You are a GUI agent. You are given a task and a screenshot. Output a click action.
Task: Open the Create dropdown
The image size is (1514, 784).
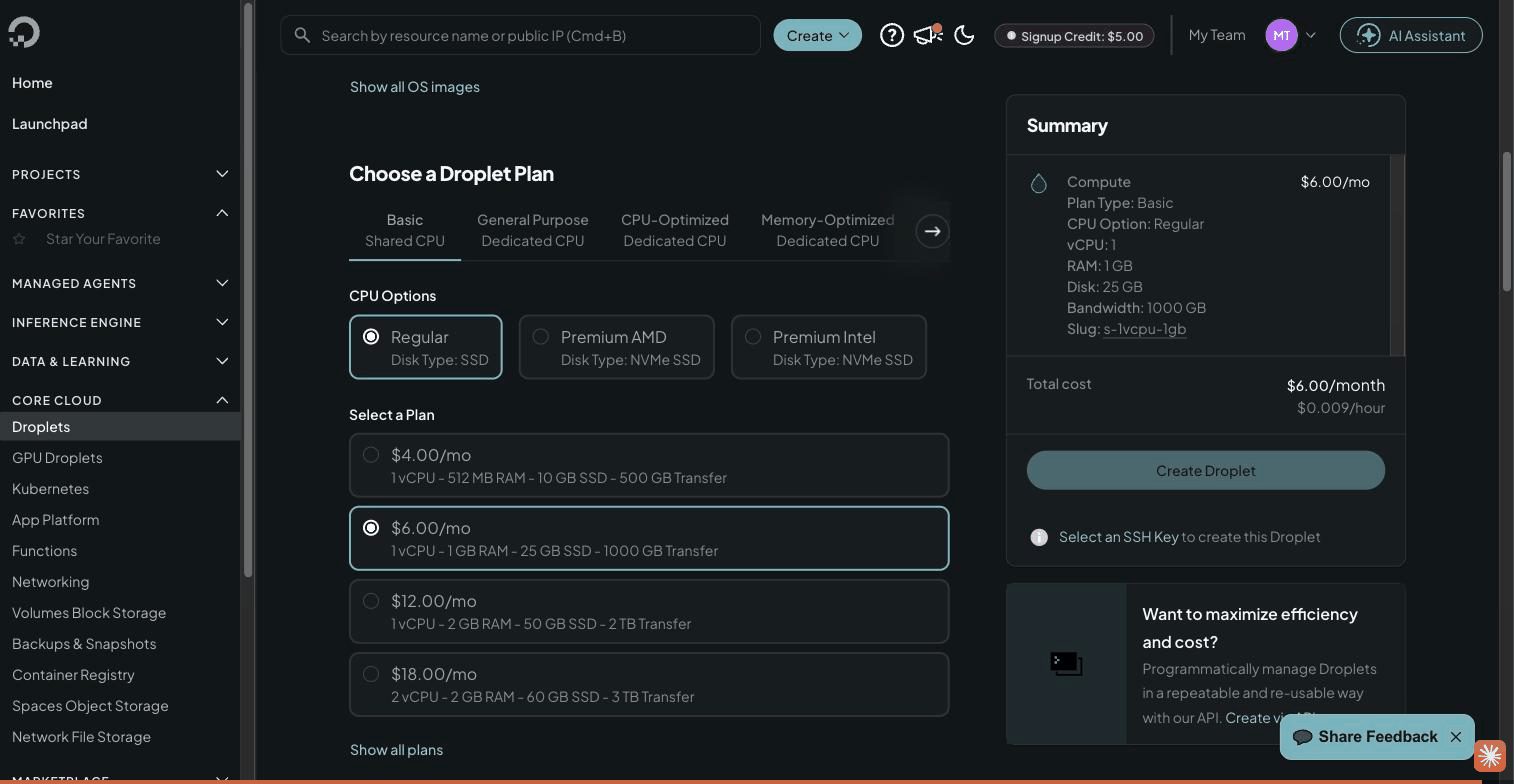click(x=817, y=35)
